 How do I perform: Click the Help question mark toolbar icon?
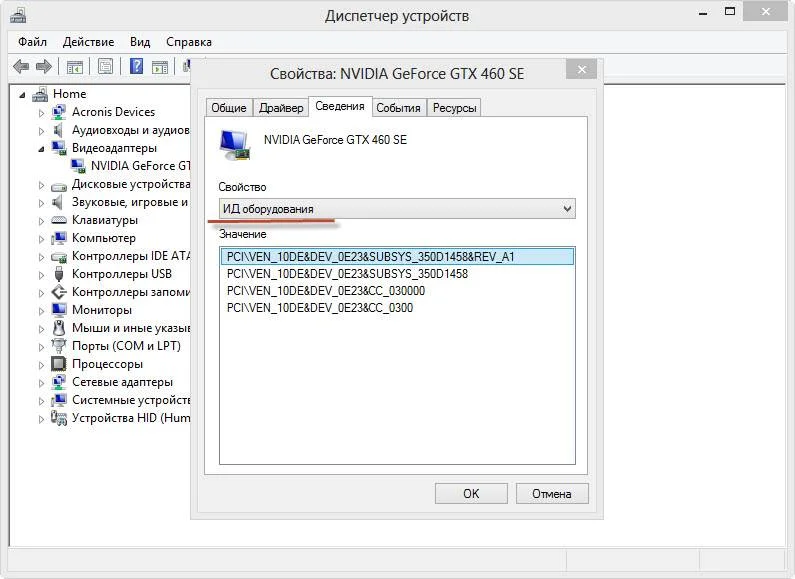coord(136,66)
